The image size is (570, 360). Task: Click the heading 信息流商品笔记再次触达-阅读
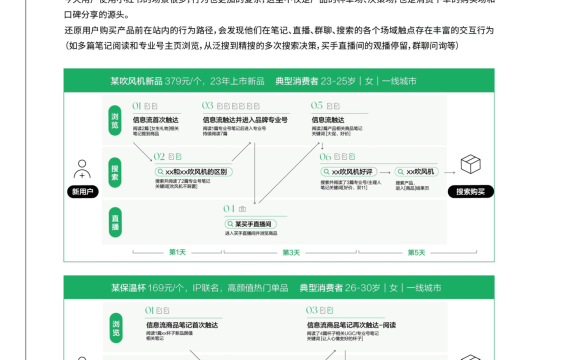pos(351,325)
